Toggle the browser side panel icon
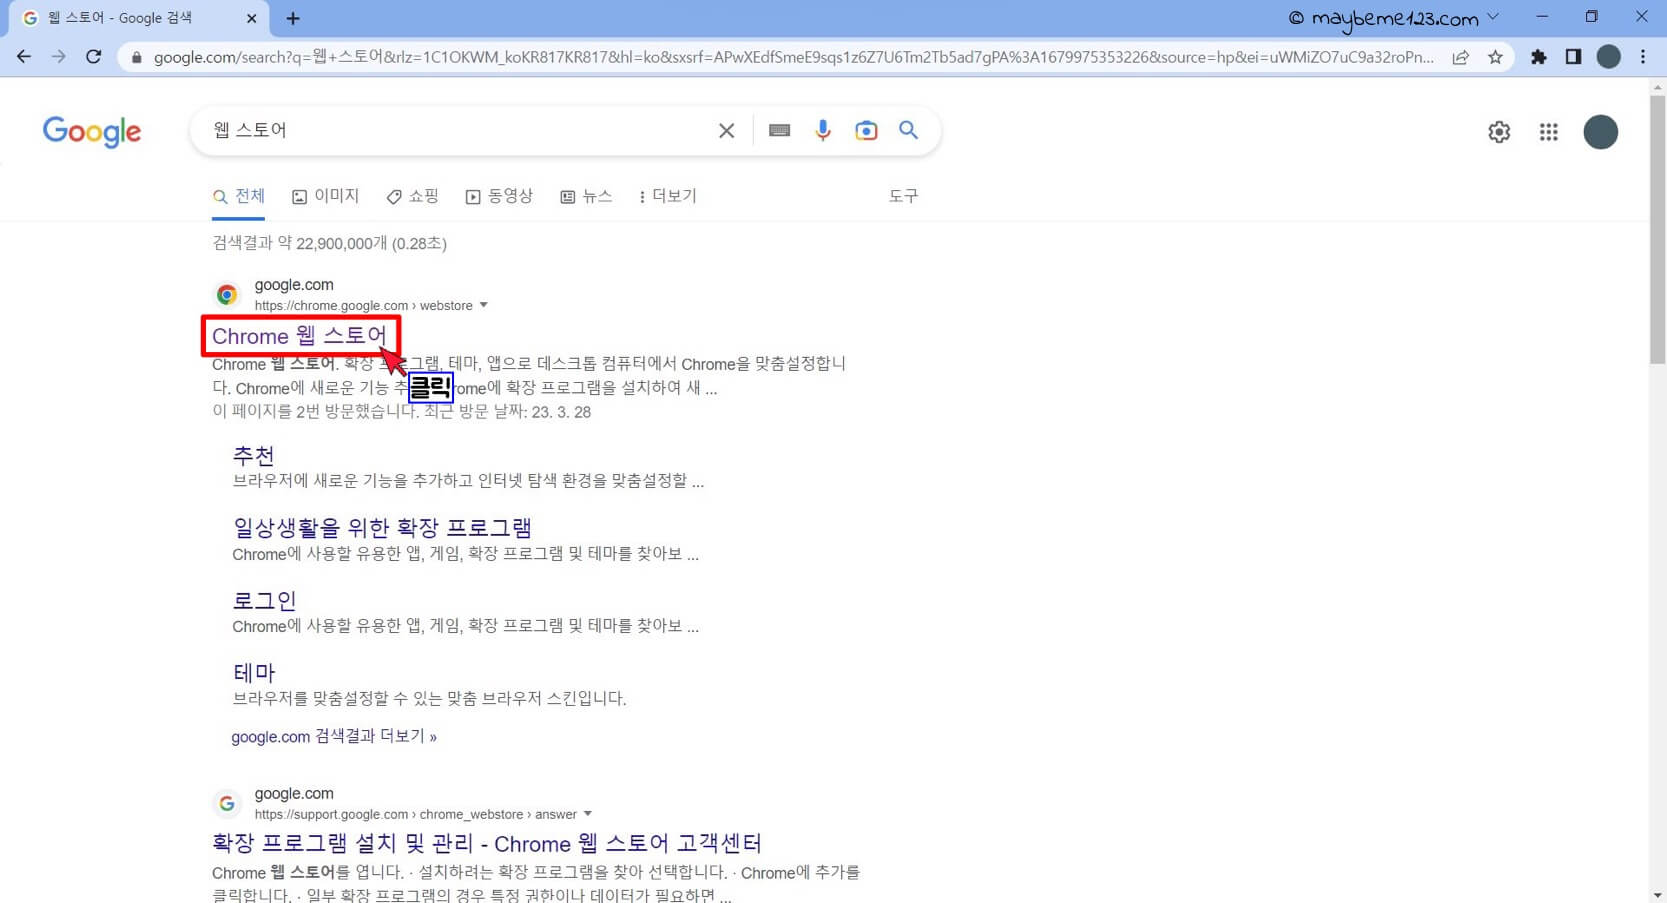This screenshot has height=903, width=1667. [1573, 57]
